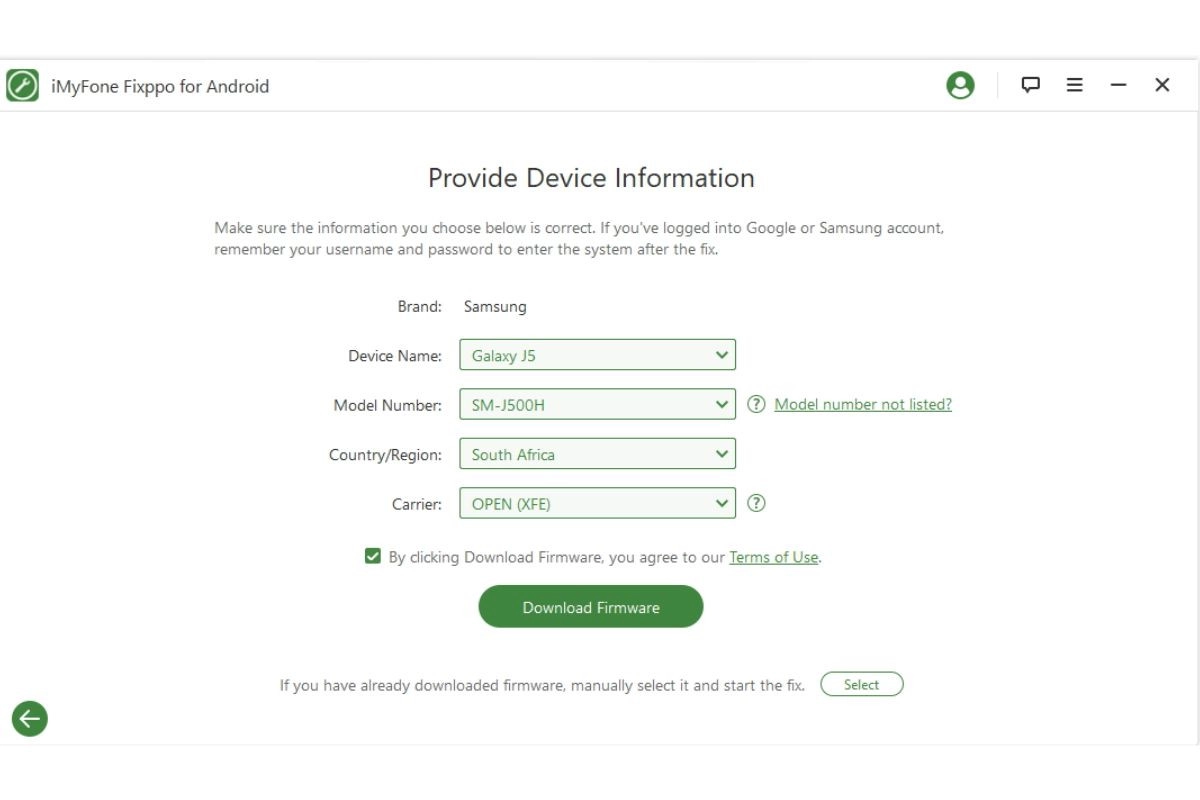The height and width of the screenshot is (800, 1200).
Task: Open the user account profile icon
Action: click(x=959, y=85)
